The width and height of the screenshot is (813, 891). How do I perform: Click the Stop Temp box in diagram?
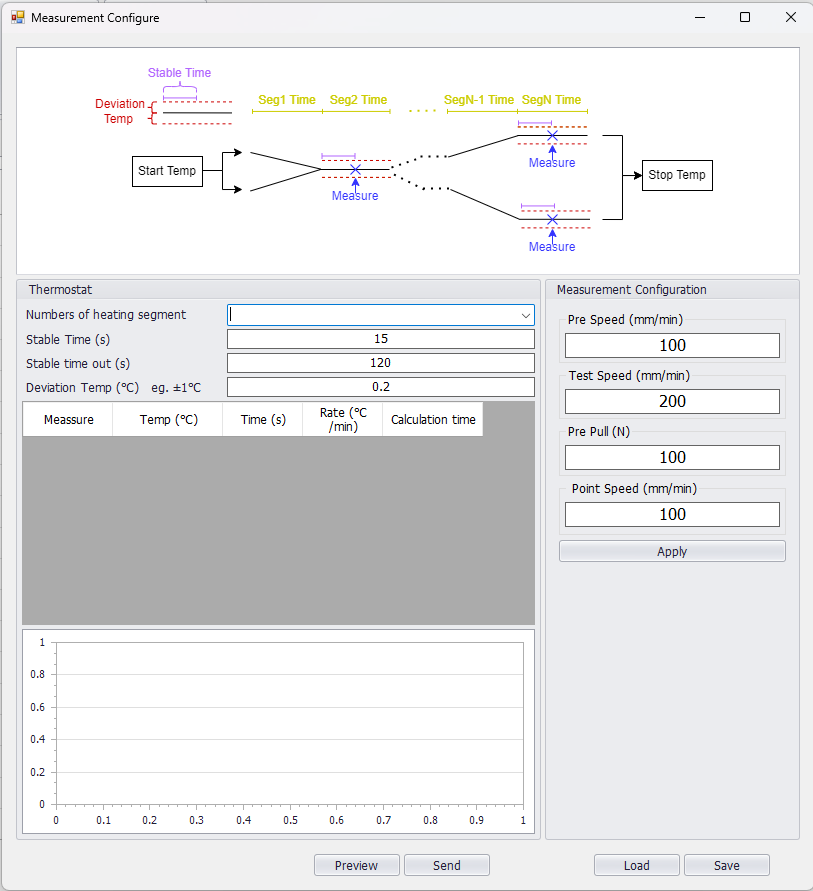click(677, 175)
